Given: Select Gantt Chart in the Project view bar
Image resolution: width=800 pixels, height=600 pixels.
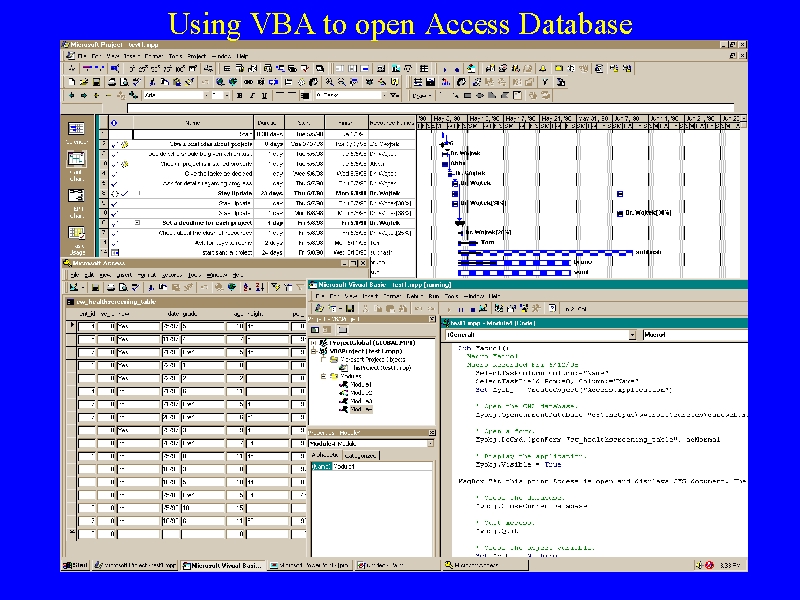Looking at the screenshot, I should (x=77, y=166).
